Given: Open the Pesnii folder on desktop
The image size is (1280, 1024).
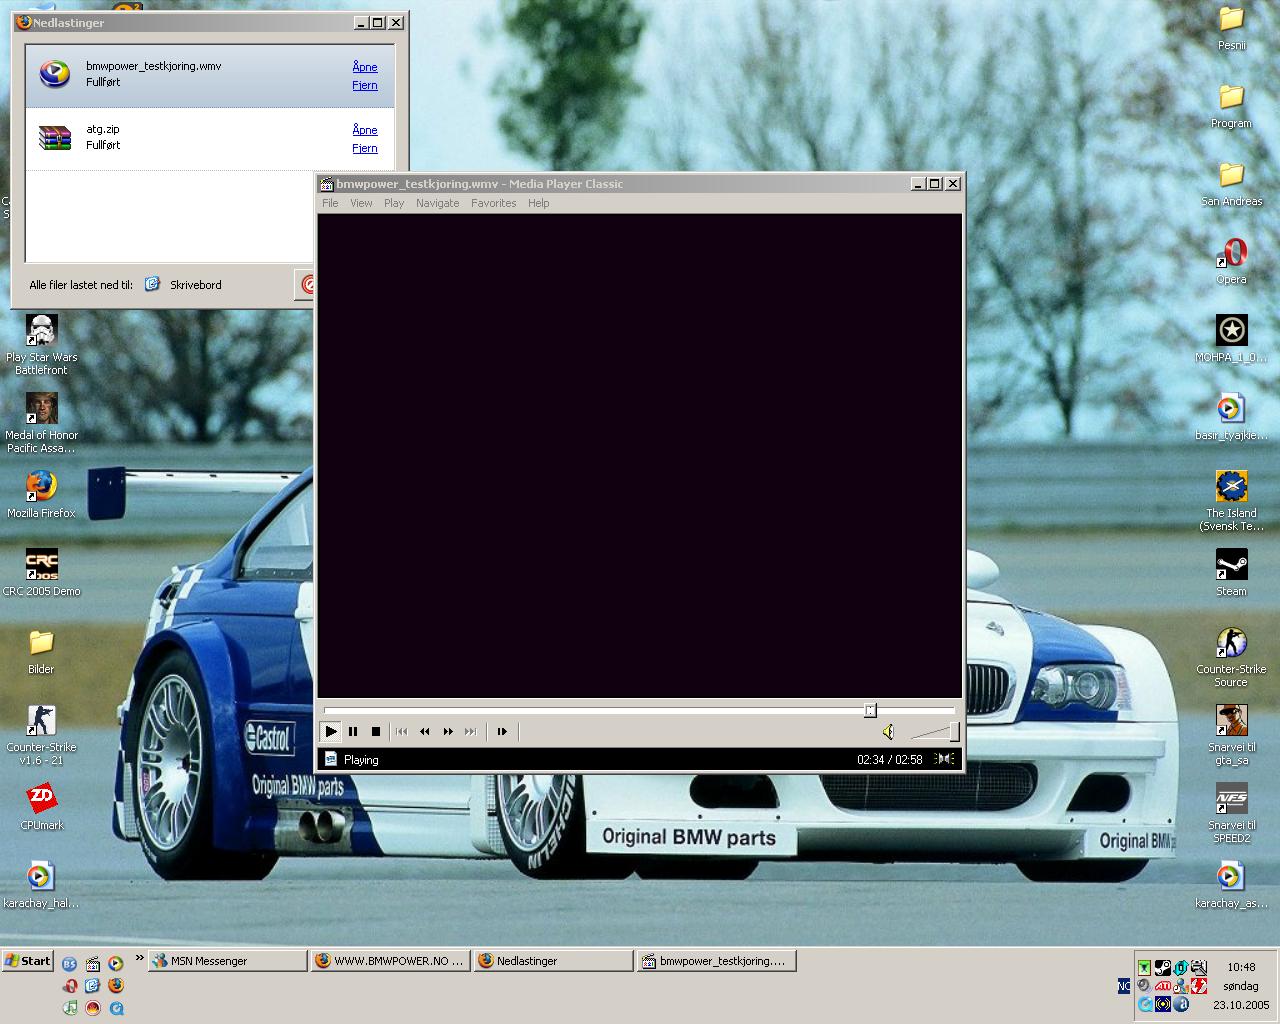Looking at the screenshot, I should coord(1231,27).
